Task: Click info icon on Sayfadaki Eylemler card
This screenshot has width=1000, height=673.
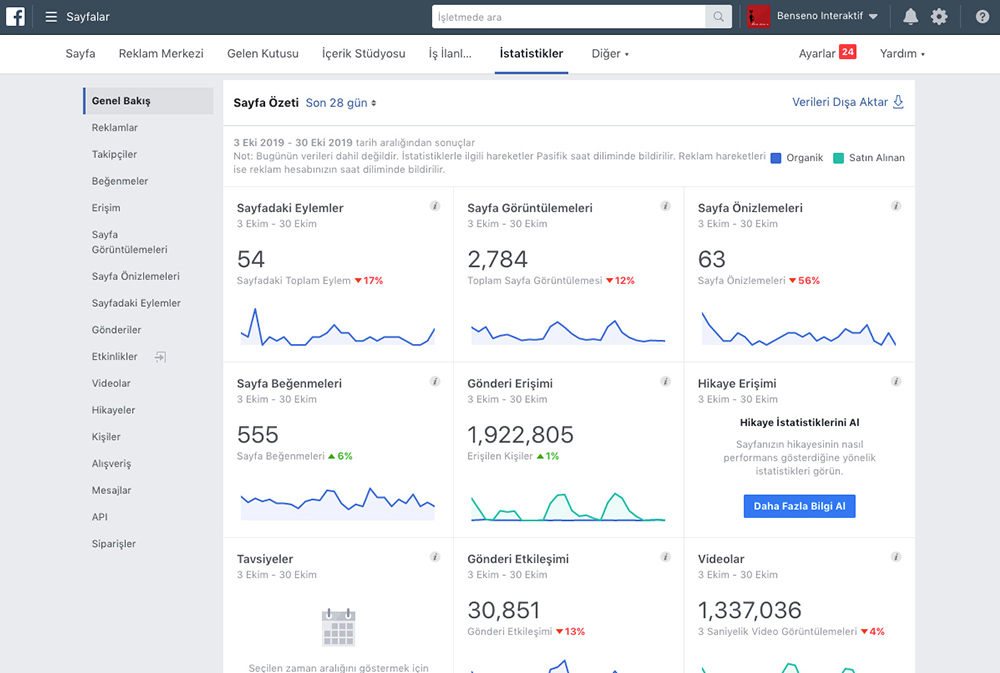Action: click(434, 205)
